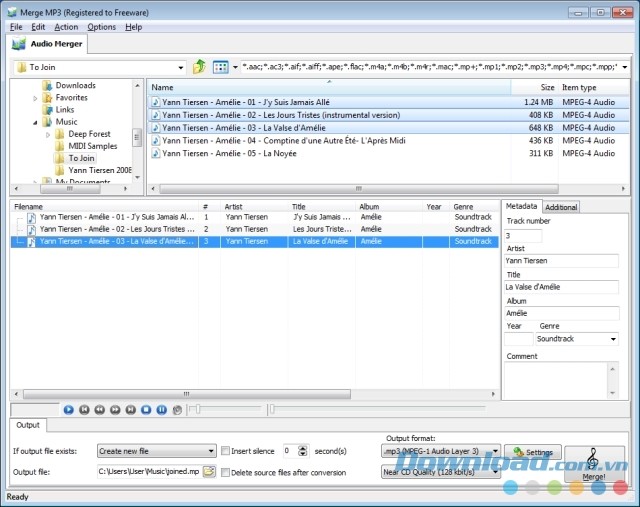This screenshot has width=640, height=507.
Task: Click the Deep Forest folder icon
Action: point(59,134)
